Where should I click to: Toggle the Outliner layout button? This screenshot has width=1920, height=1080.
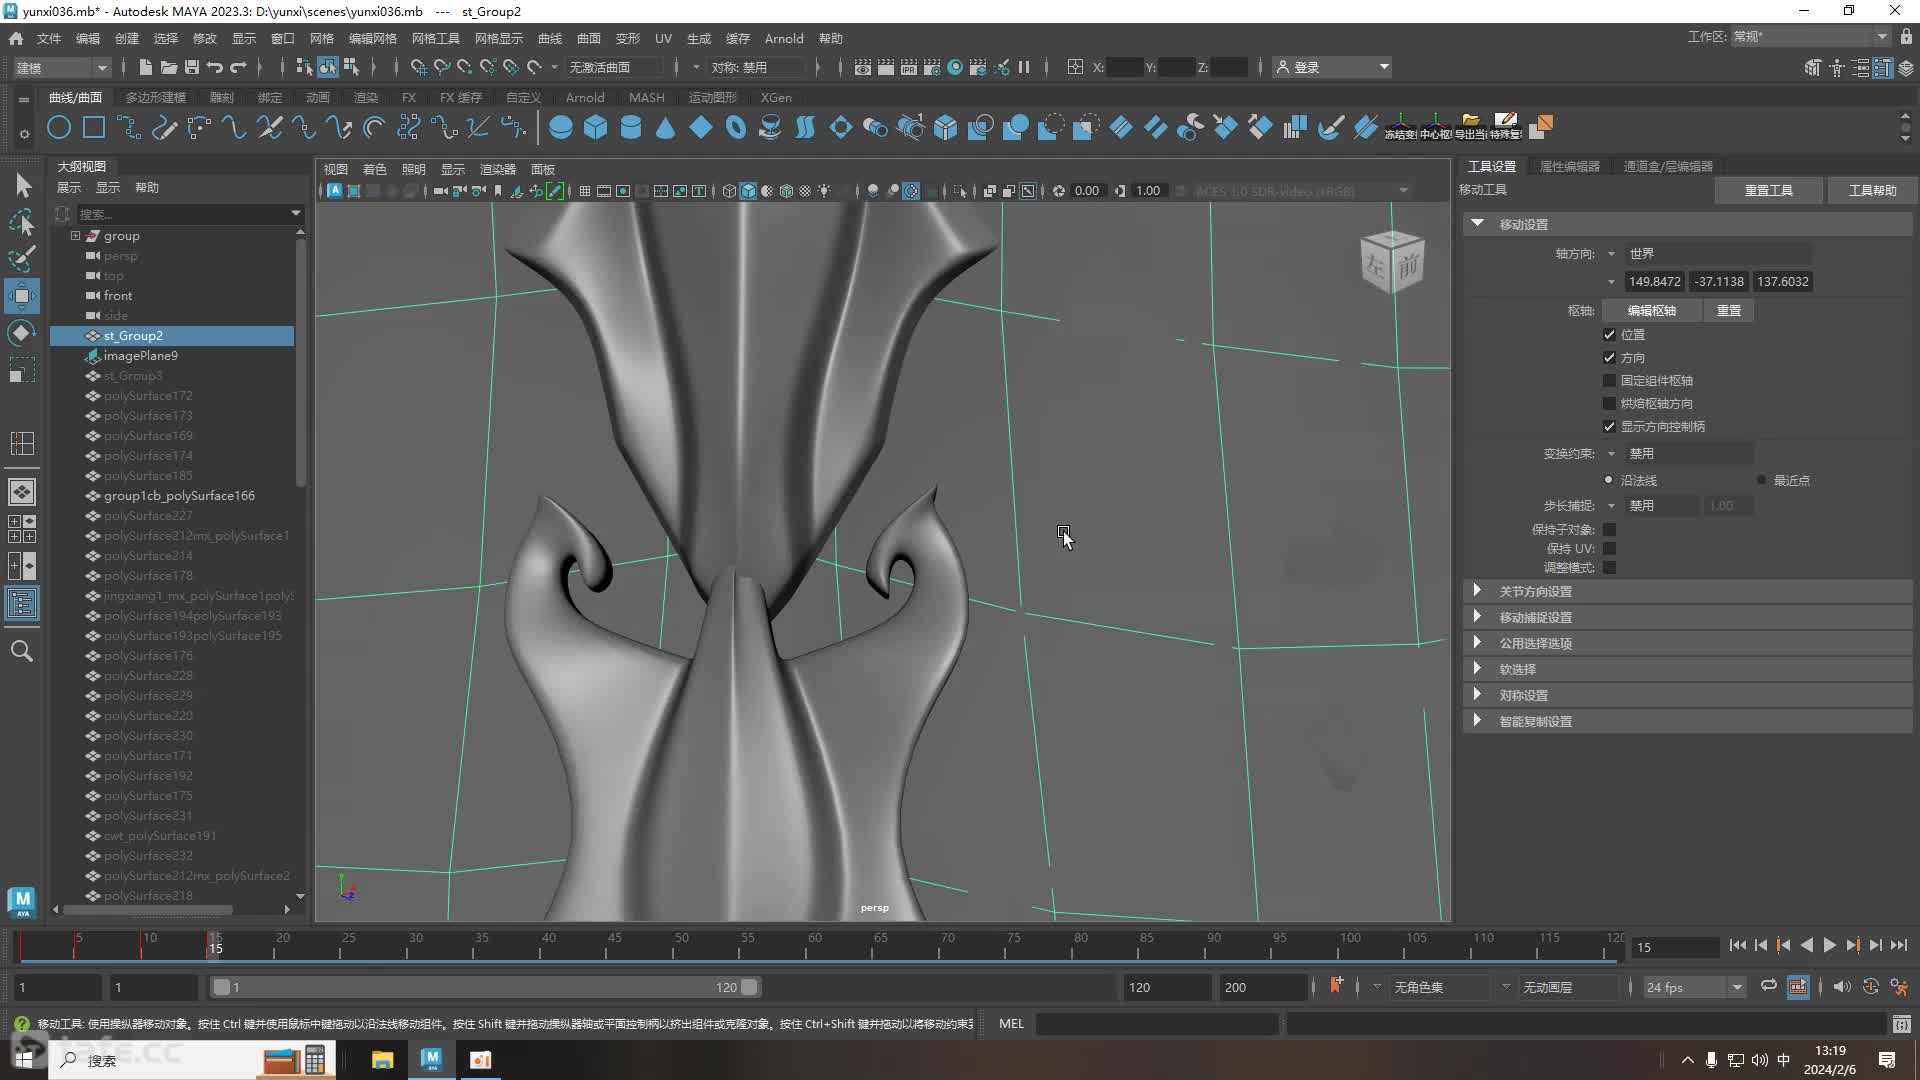(x=22, y=603)
